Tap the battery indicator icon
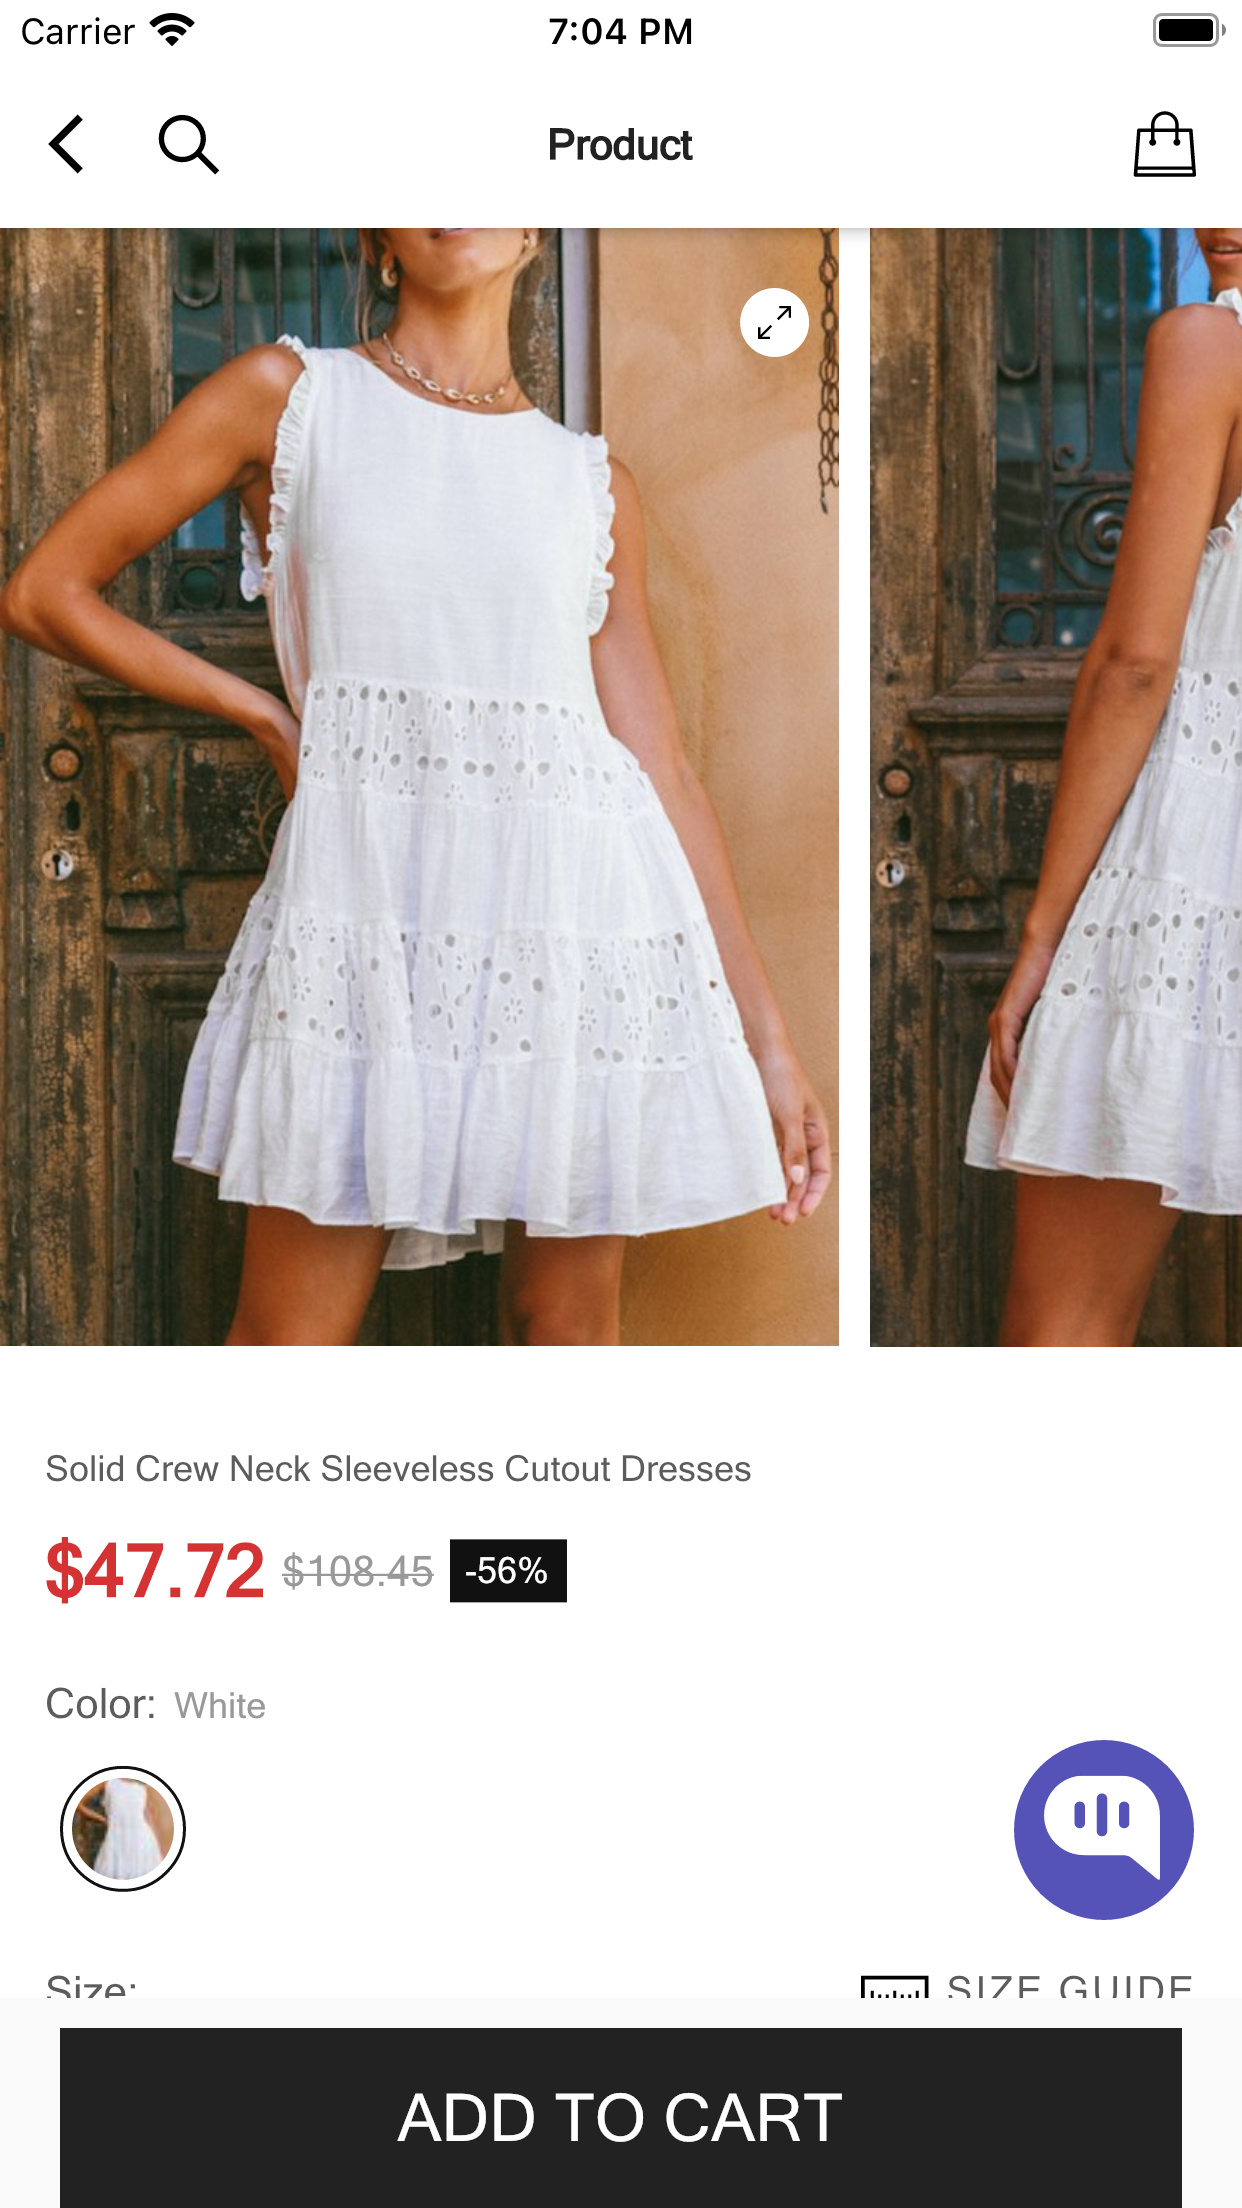 coord(1188,31)
